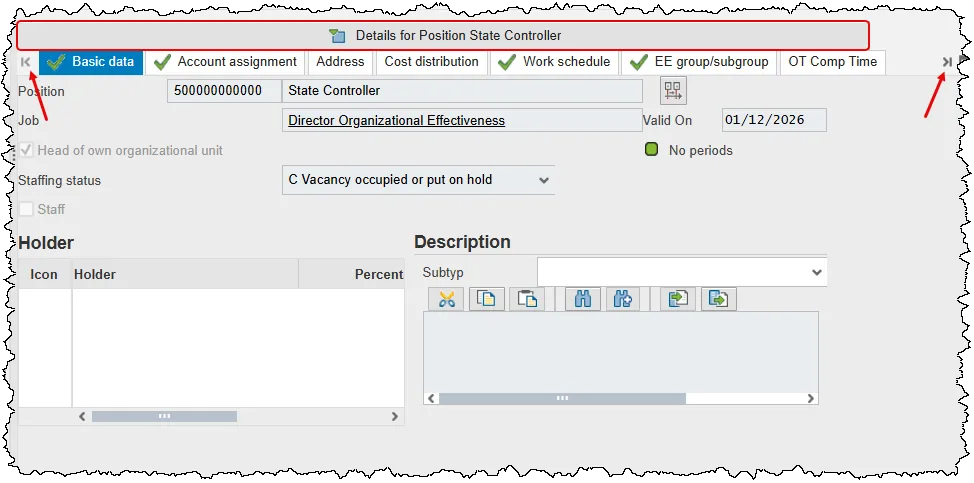
Task: Click the No periods text
Action: pos(701,150)
